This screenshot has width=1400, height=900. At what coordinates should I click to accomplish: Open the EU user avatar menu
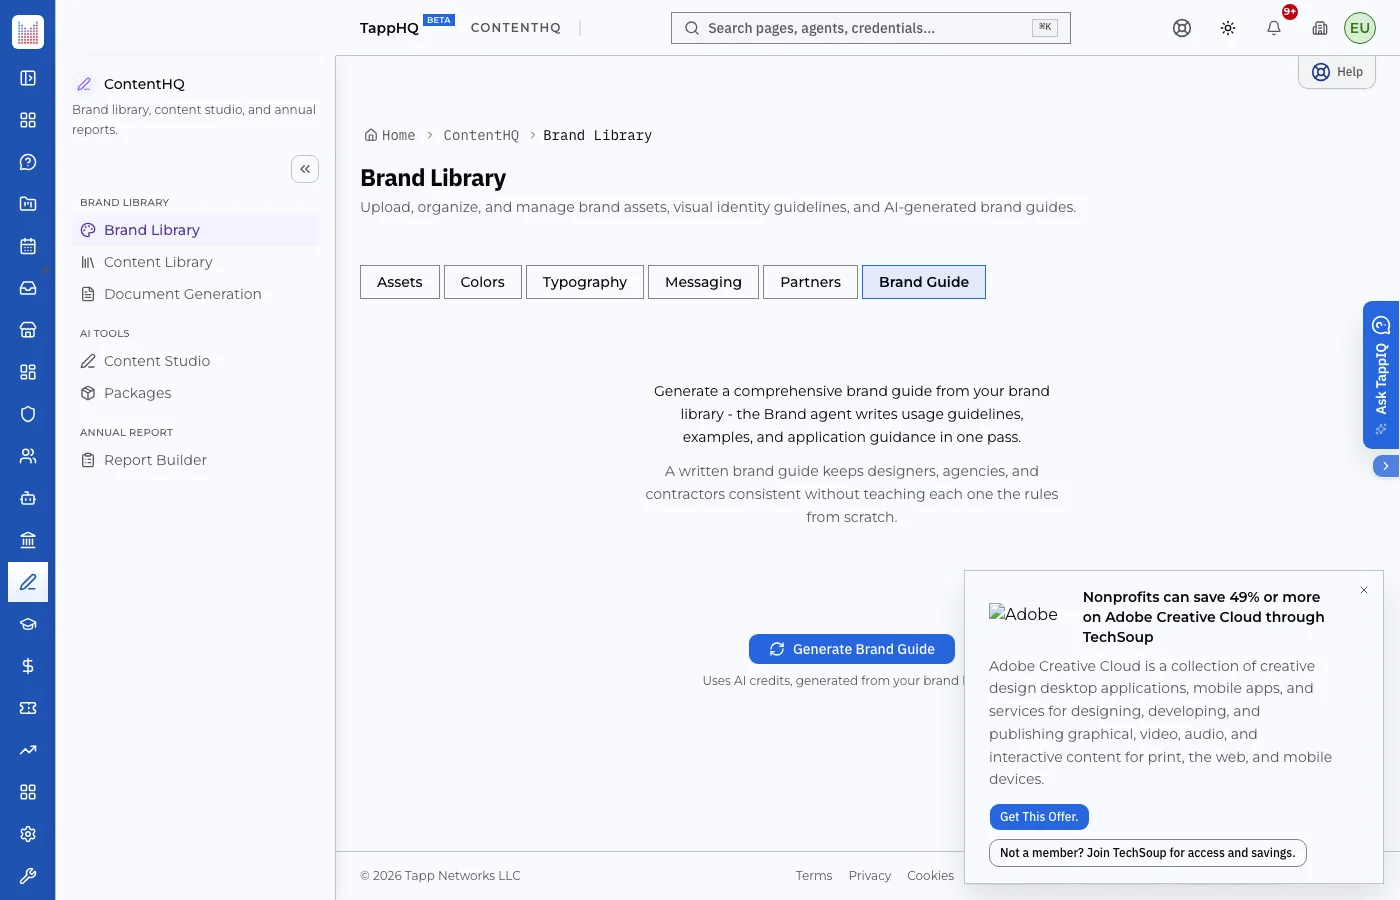tap(1360, 28)
